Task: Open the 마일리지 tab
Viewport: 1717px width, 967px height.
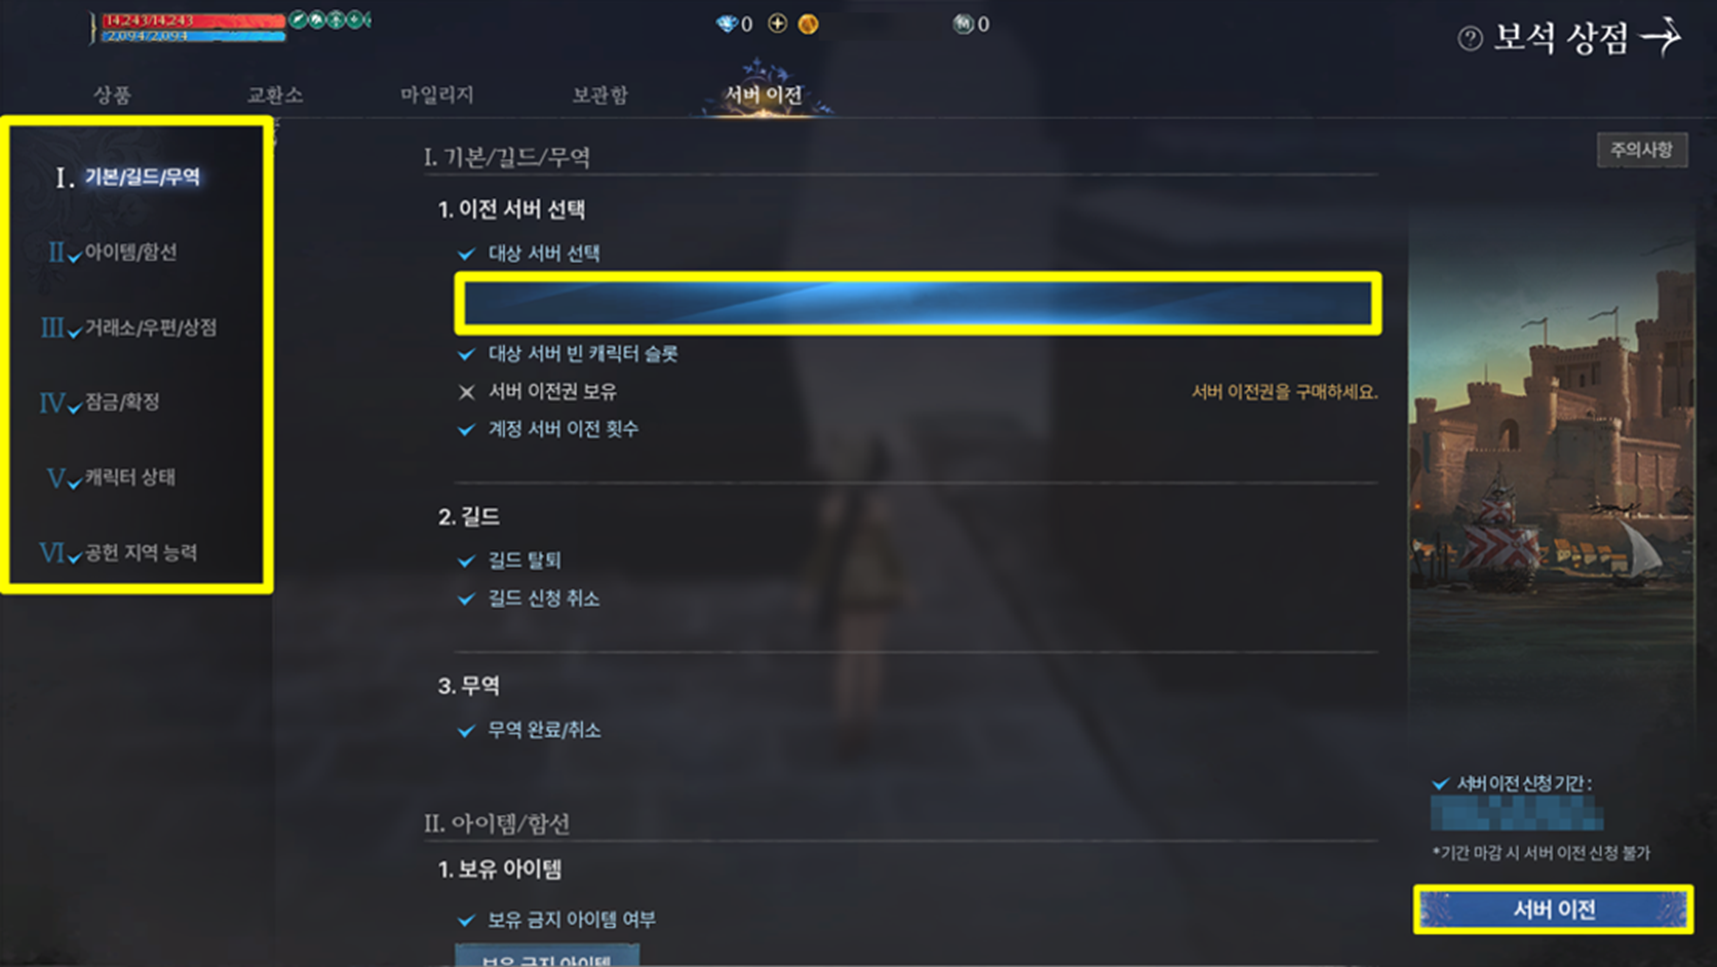Action: pos(437,95)
